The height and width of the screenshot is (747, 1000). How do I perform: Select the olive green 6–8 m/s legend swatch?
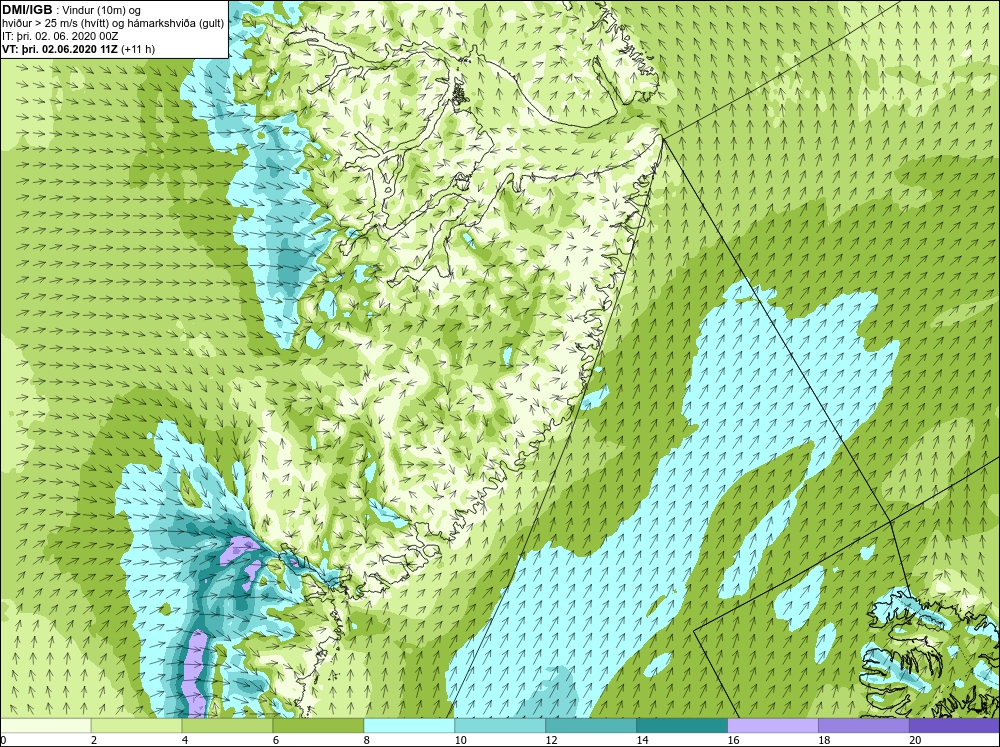pyautogui.click(x=318, y=726)
